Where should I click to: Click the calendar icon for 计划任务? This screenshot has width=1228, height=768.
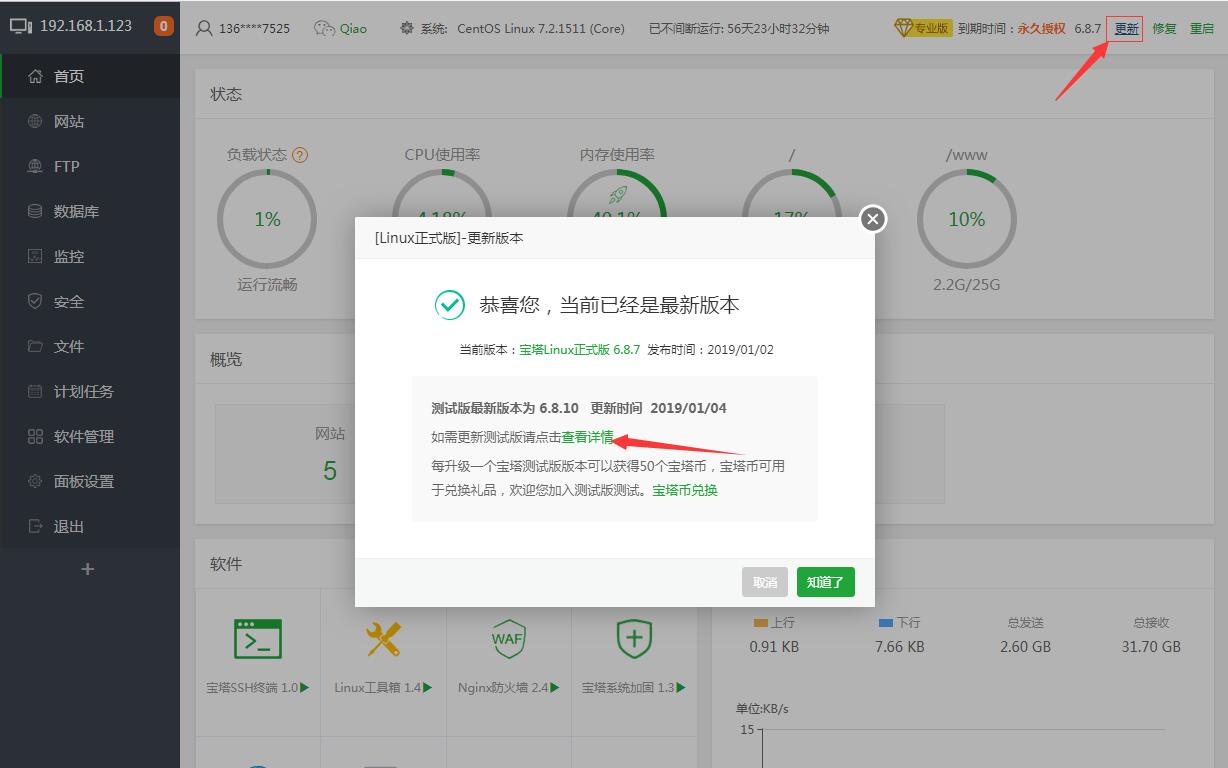tap(36, 391)
